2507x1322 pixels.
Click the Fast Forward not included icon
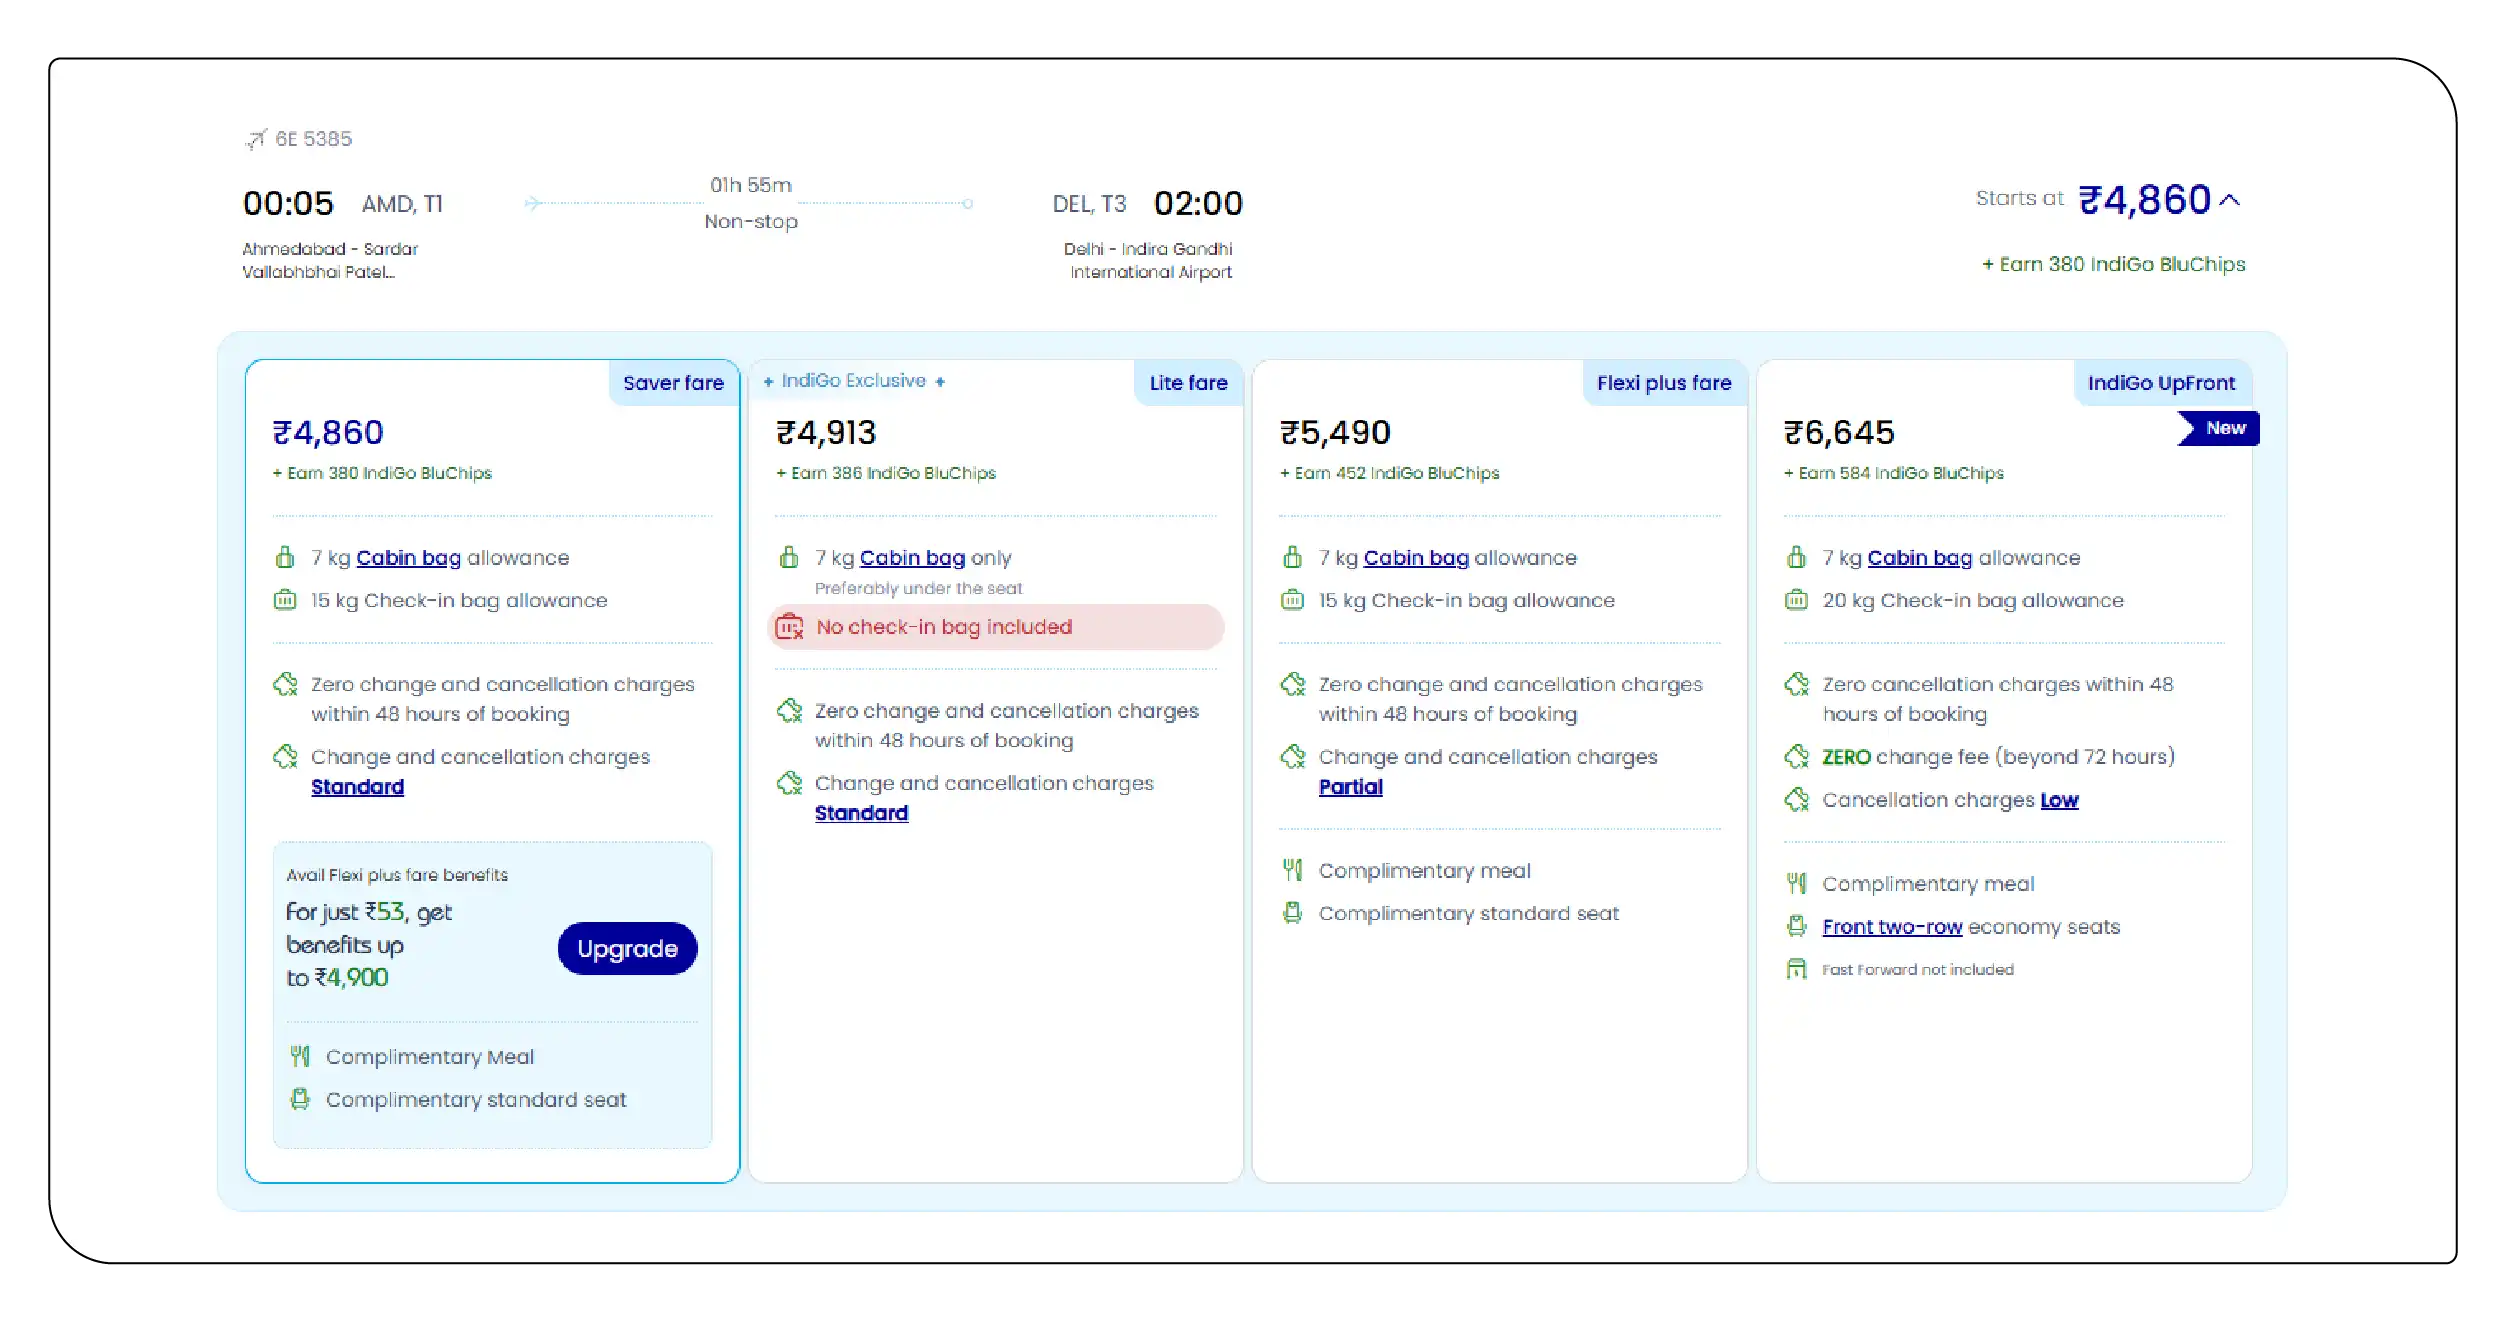[x=1797, y=969]
